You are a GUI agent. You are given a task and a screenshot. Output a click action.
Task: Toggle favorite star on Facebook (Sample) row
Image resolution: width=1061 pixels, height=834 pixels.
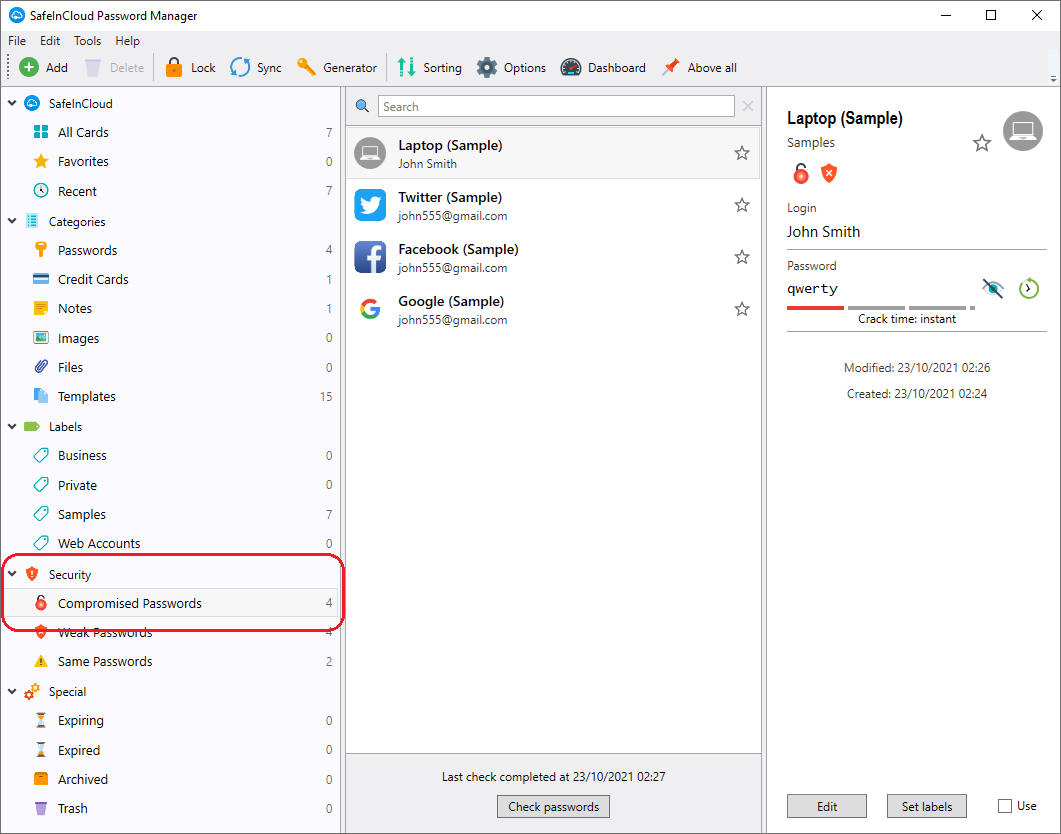pos(742,257)
